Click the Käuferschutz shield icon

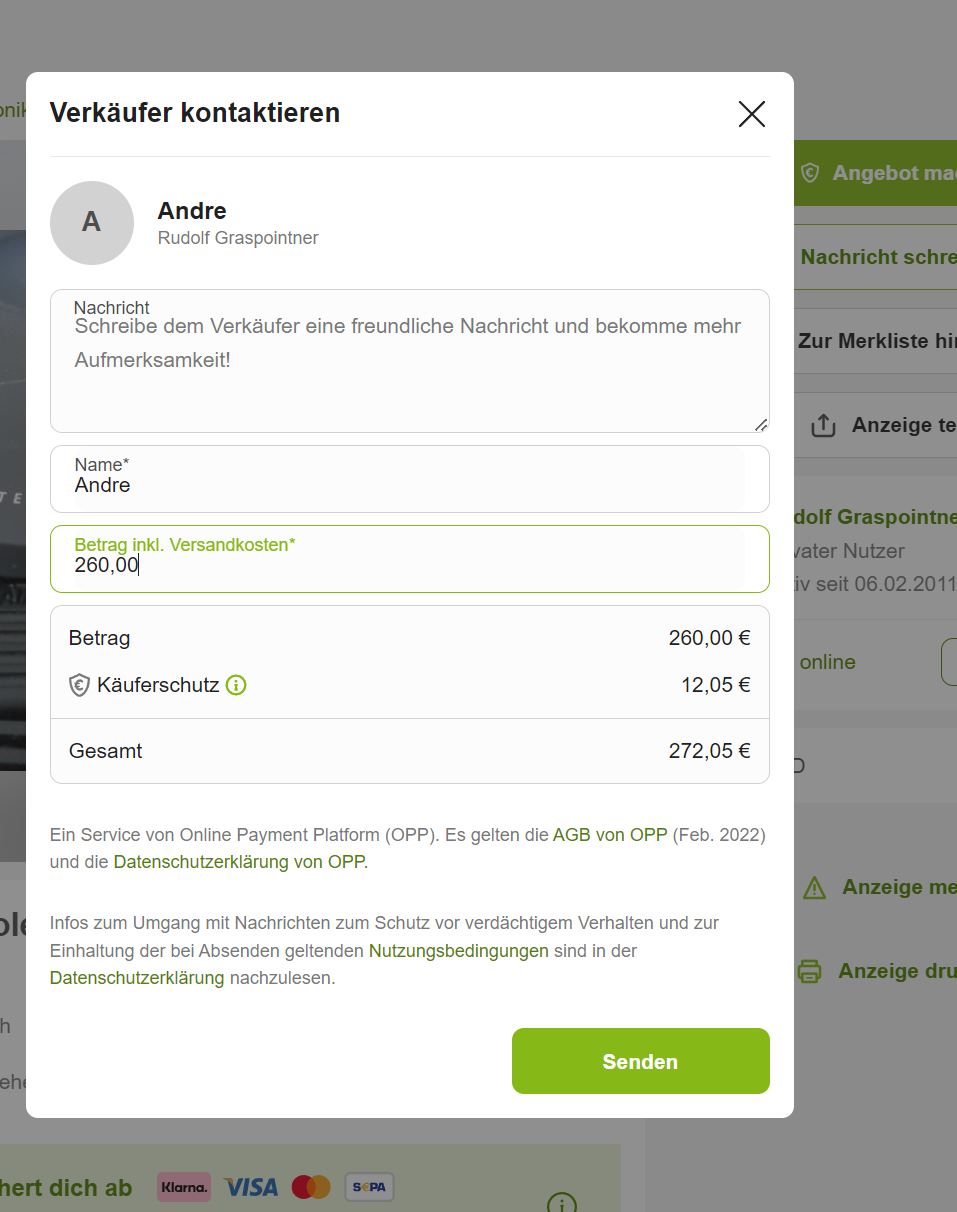click(79, 685)
